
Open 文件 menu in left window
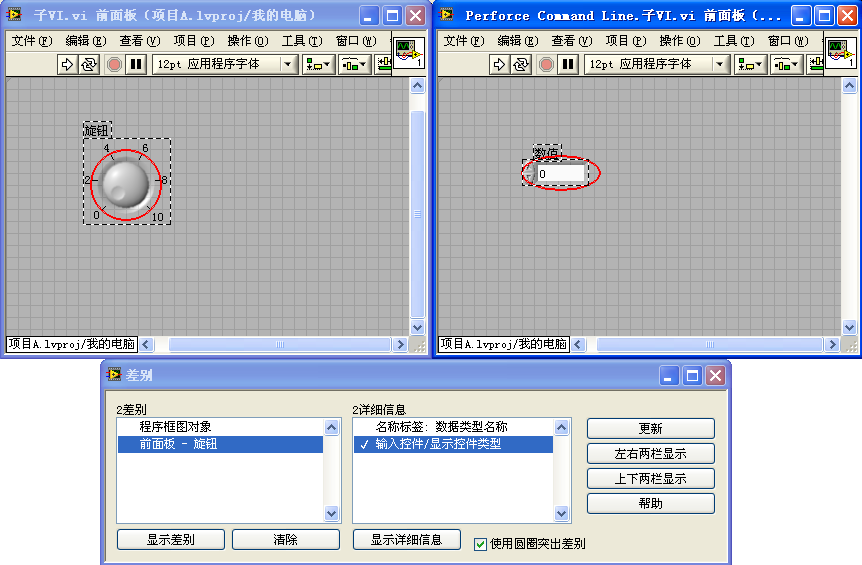(30, 41)
